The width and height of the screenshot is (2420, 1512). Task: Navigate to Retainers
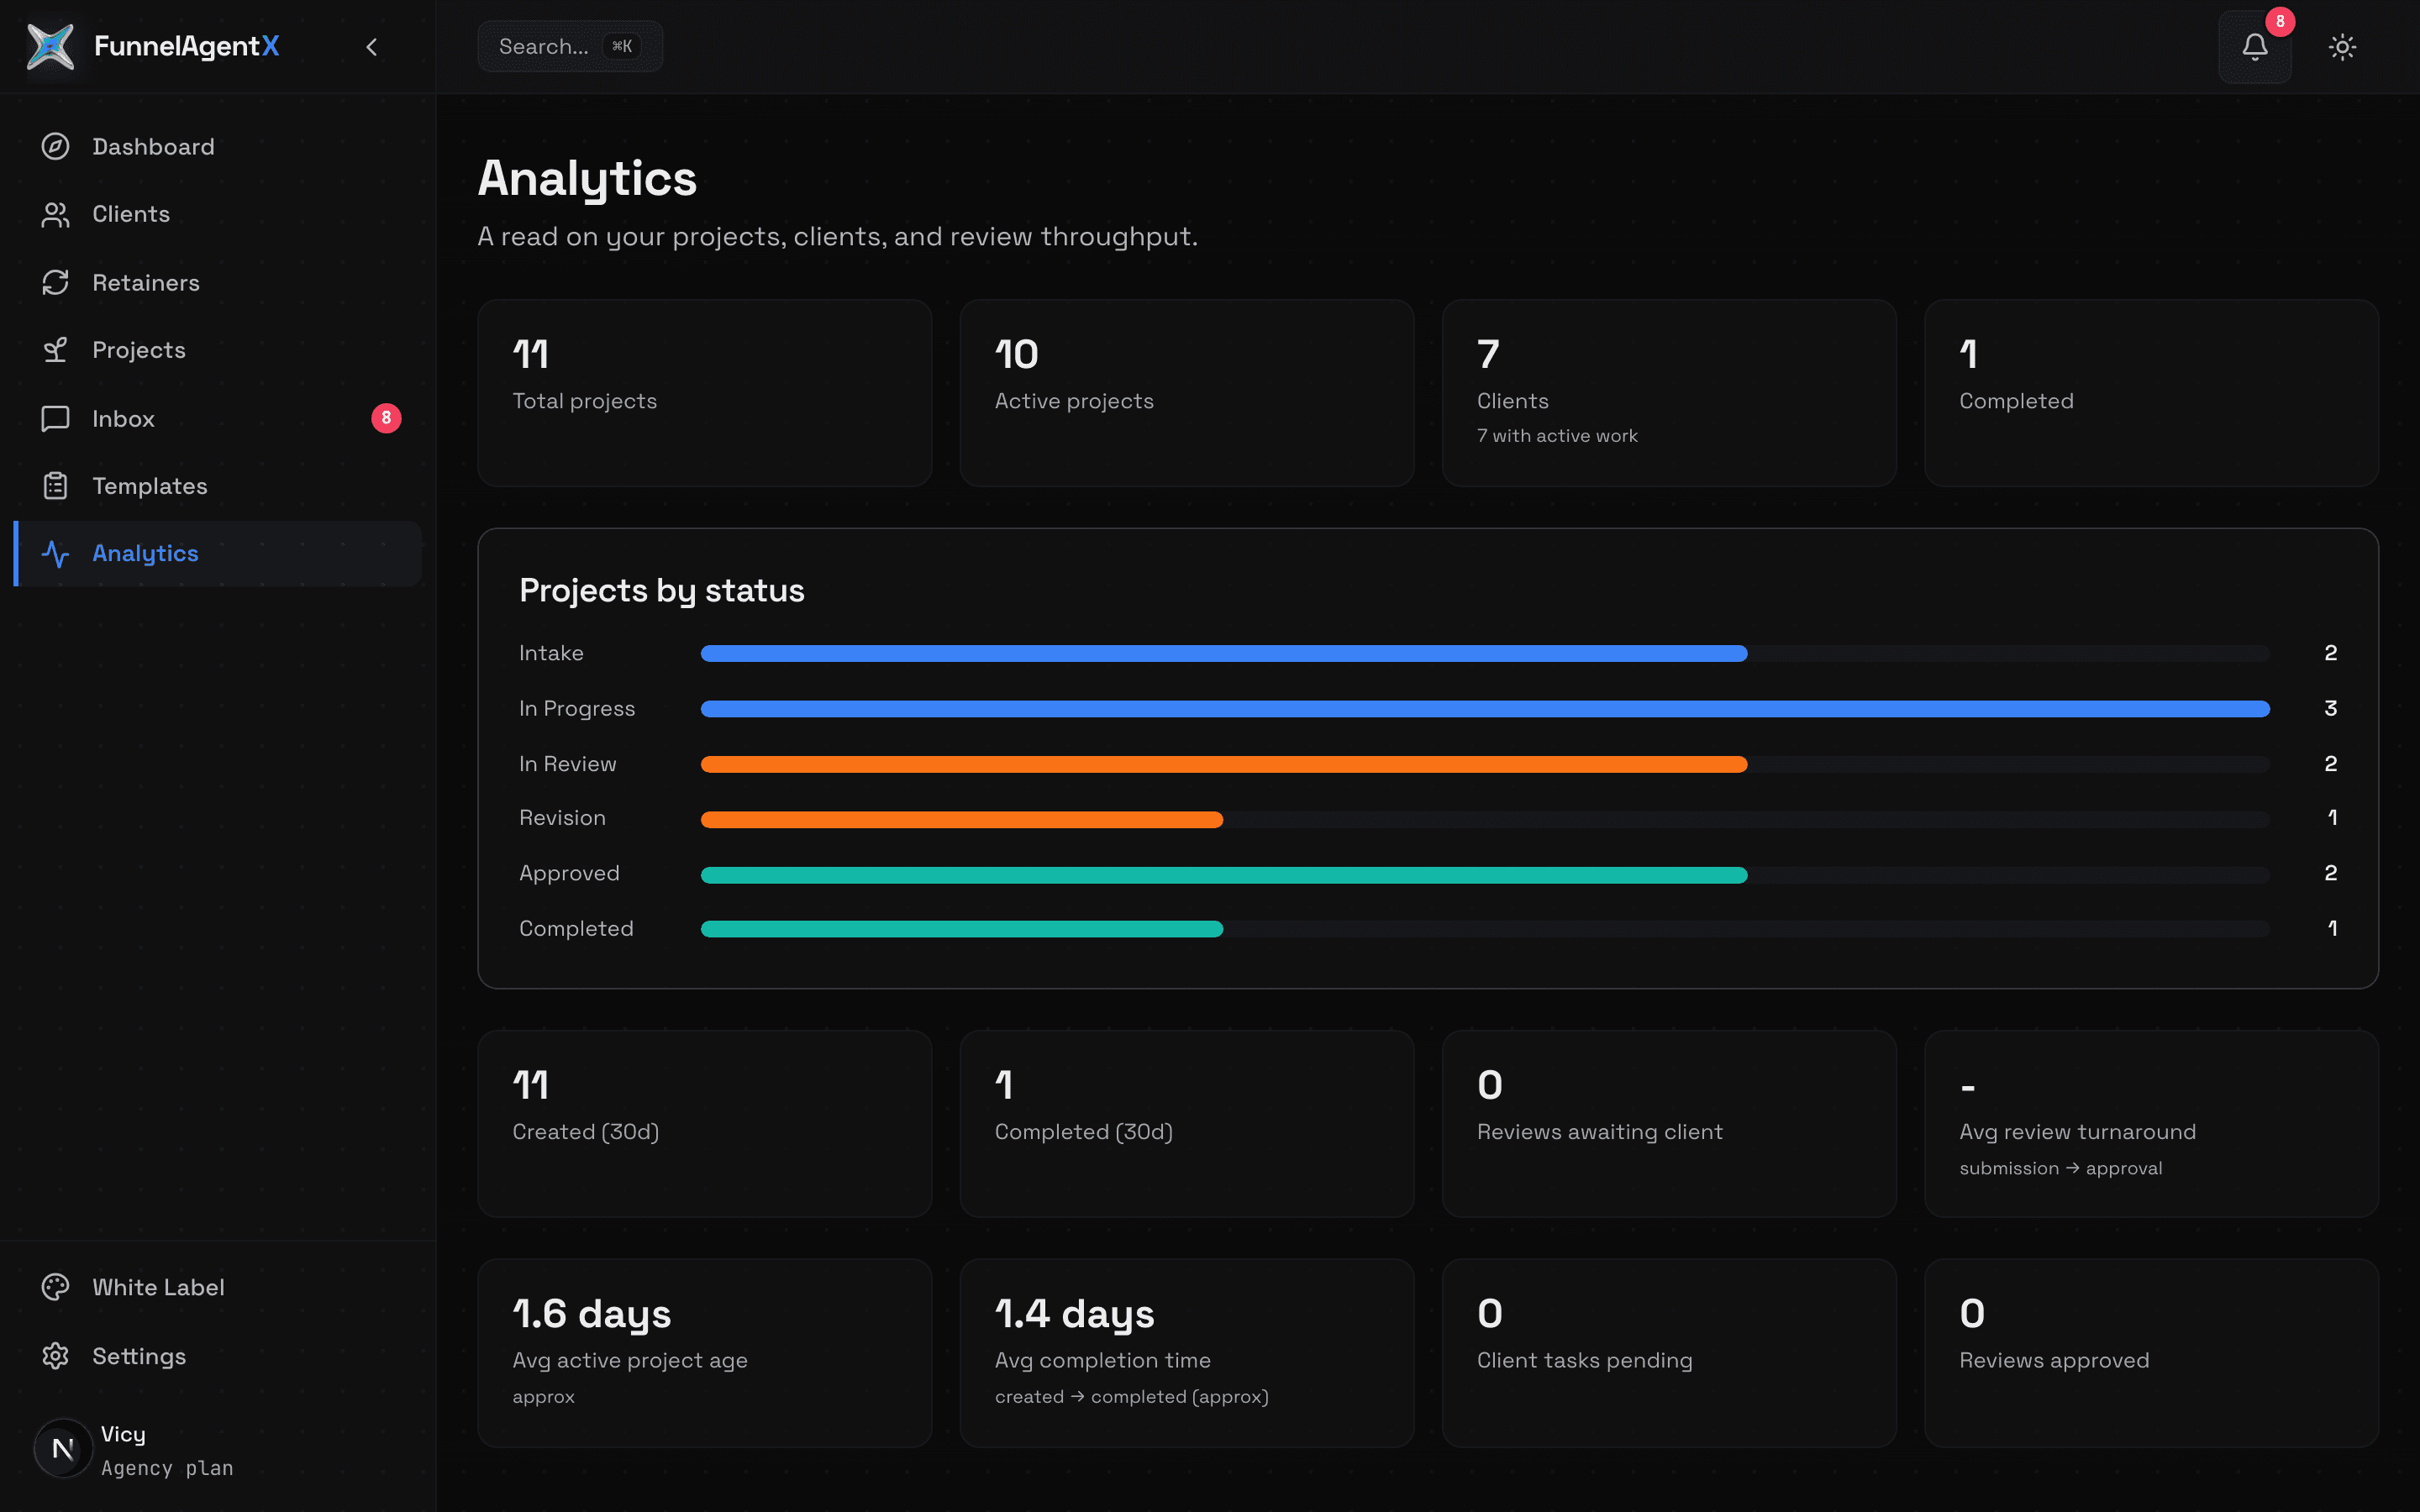pyautogui.click(x=218, y=282)
